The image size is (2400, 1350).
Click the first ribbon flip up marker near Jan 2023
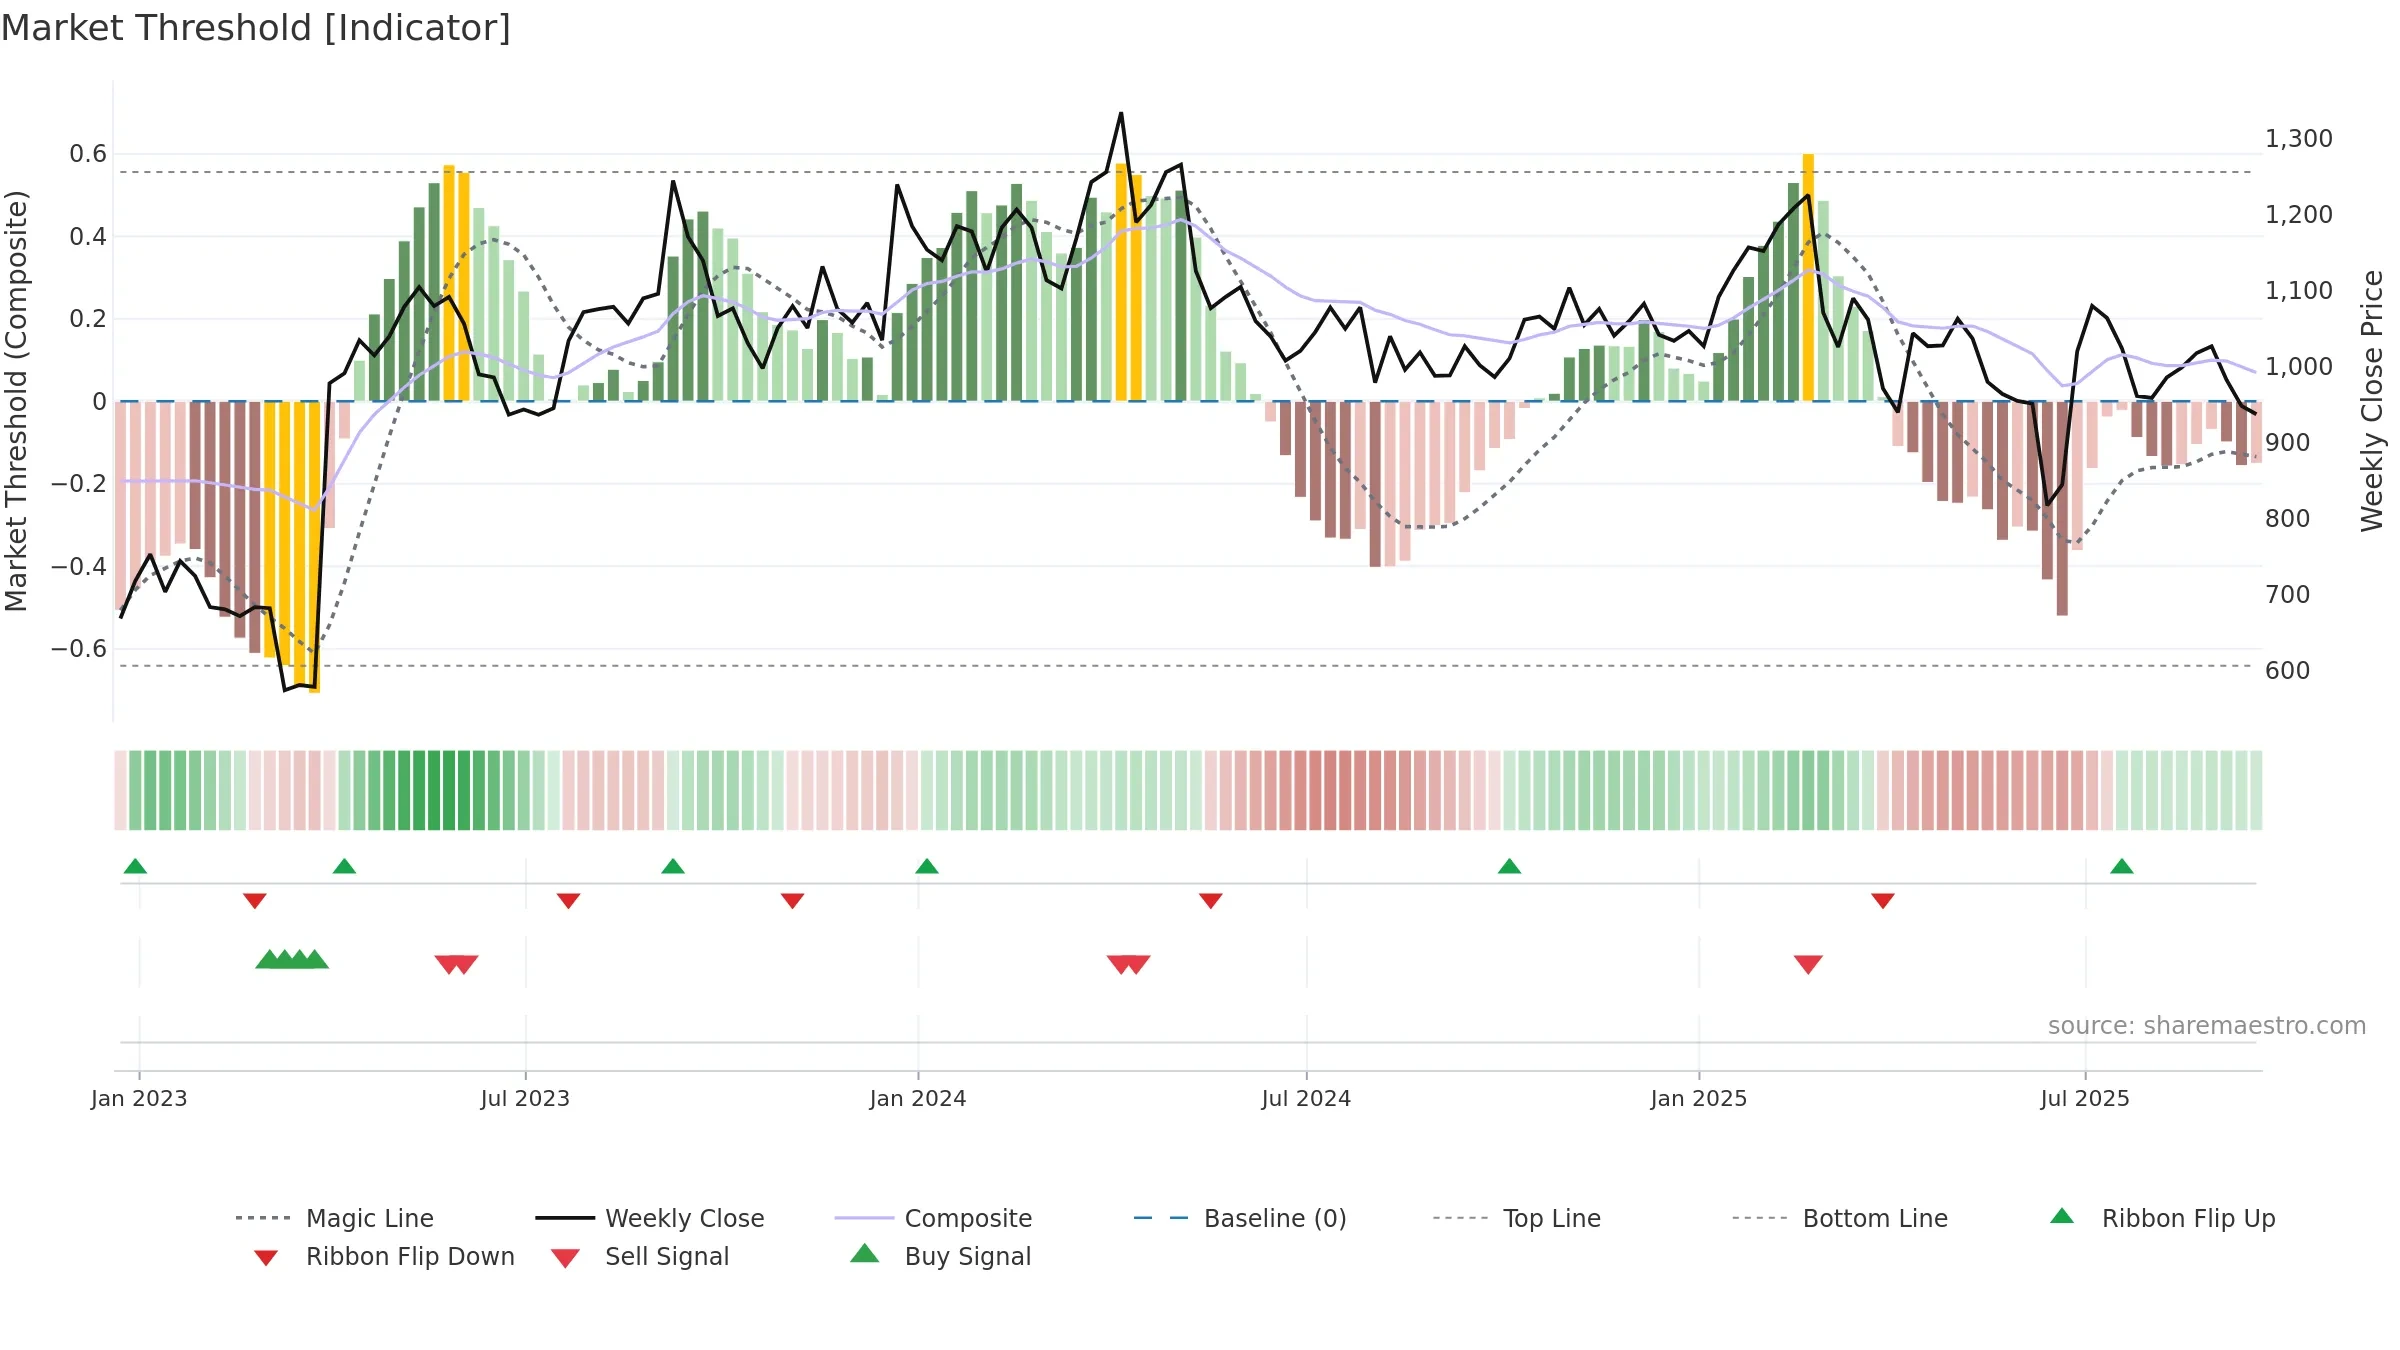point(135,866)
